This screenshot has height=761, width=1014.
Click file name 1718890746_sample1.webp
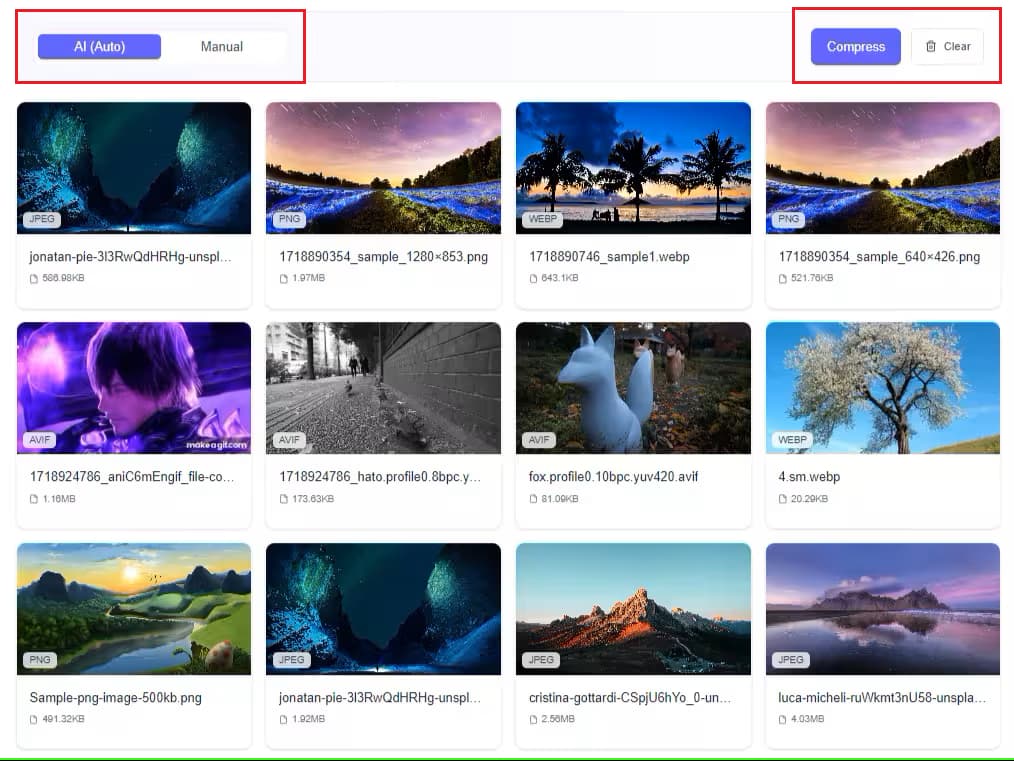[x=609, y=257]
